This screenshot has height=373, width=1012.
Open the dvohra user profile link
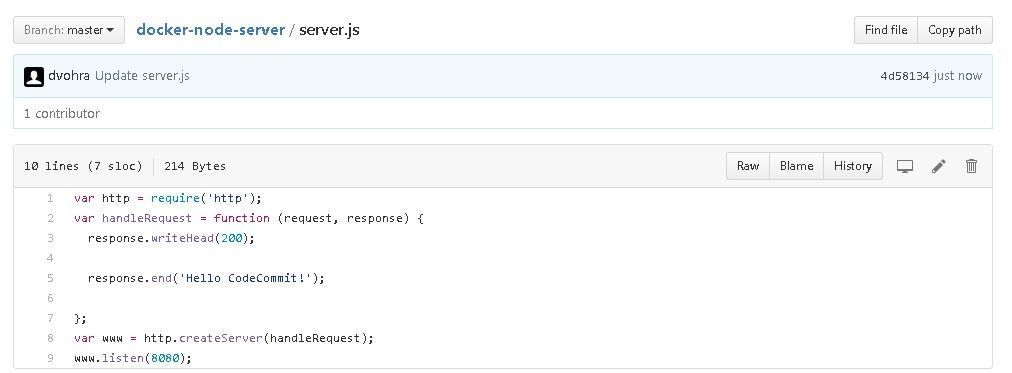click(69, 76)
